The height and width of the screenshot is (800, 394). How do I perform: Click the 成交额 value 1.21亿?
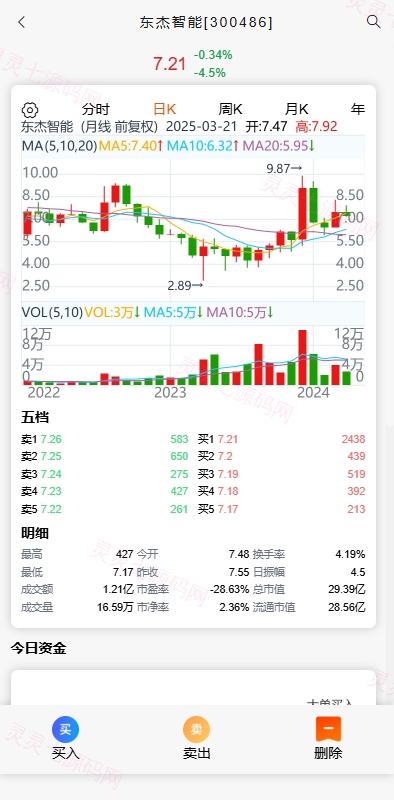118,590
